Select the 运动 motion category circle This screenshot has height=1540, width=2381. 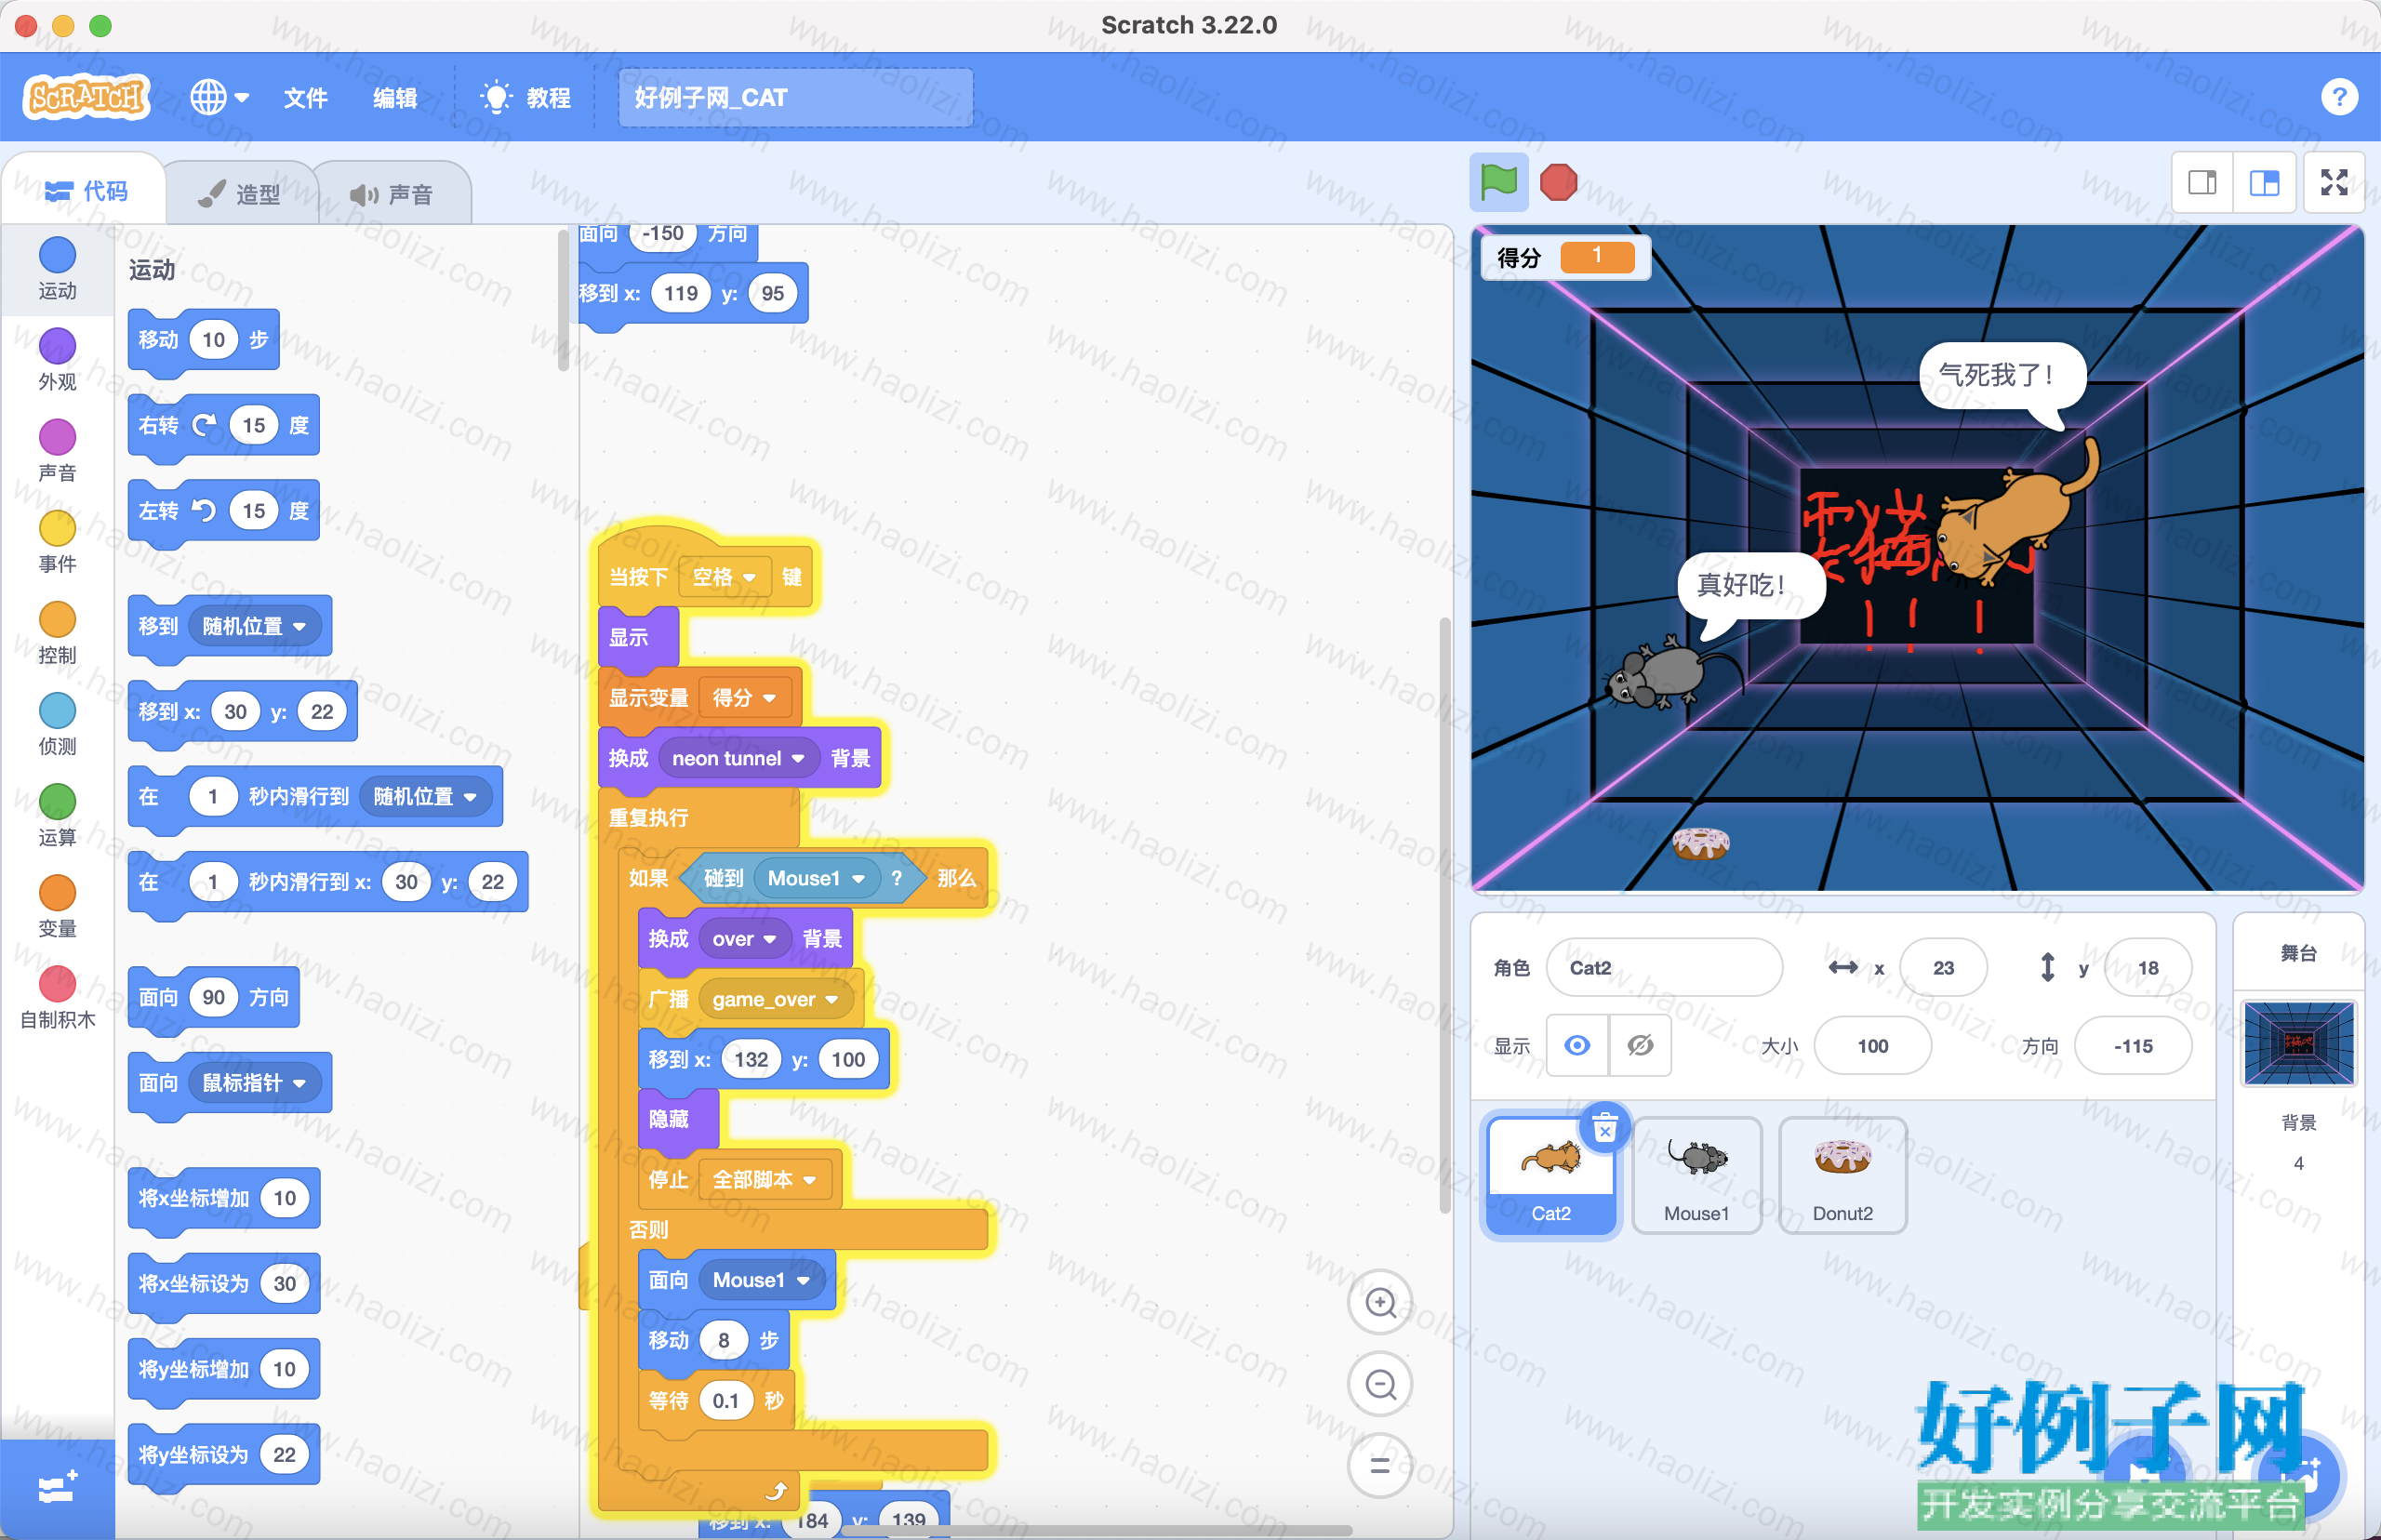click(x=57, y=255)
